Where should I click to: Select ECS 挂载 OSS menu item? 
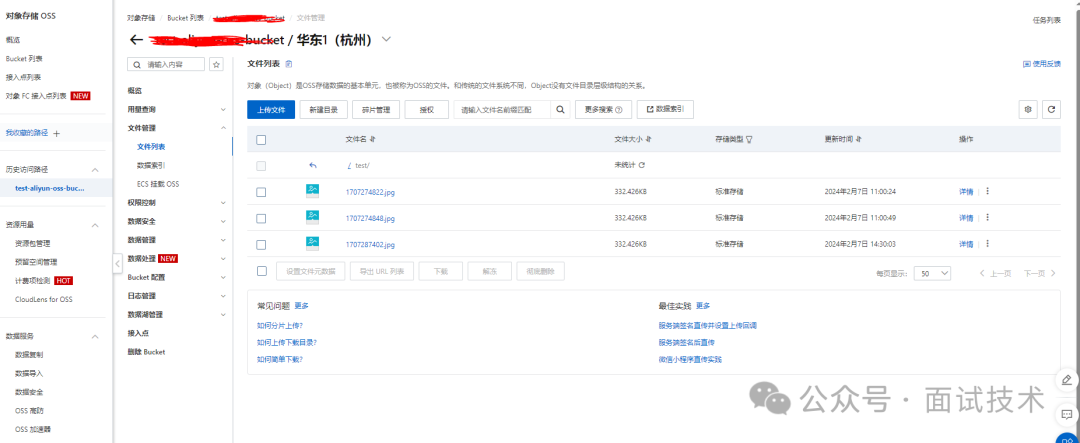point(158,184)
